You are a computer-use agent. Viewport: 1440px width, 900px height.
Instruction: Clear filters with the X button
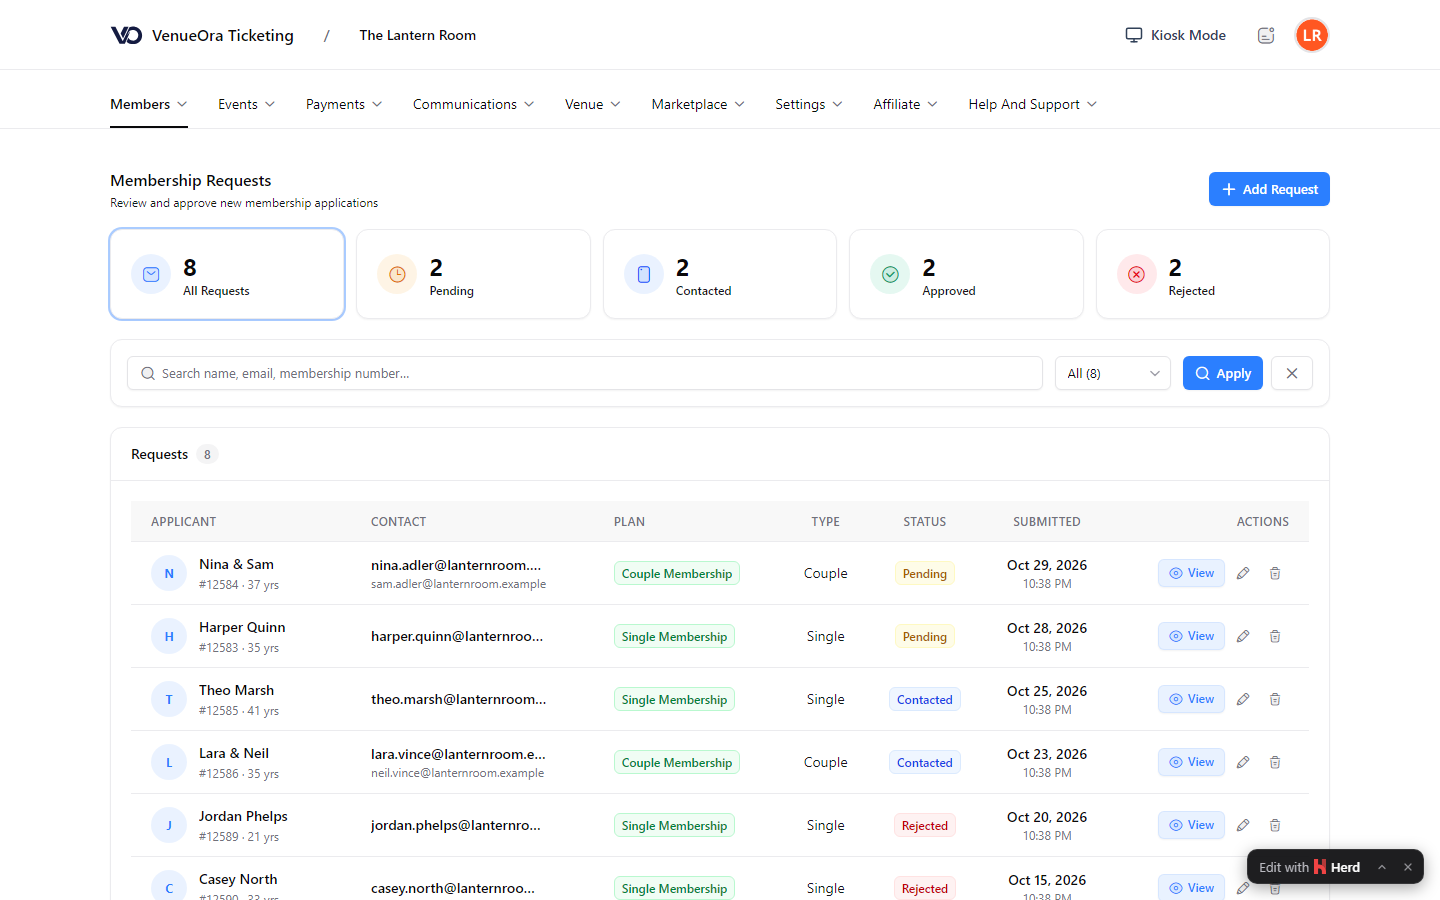point(1292,373)
